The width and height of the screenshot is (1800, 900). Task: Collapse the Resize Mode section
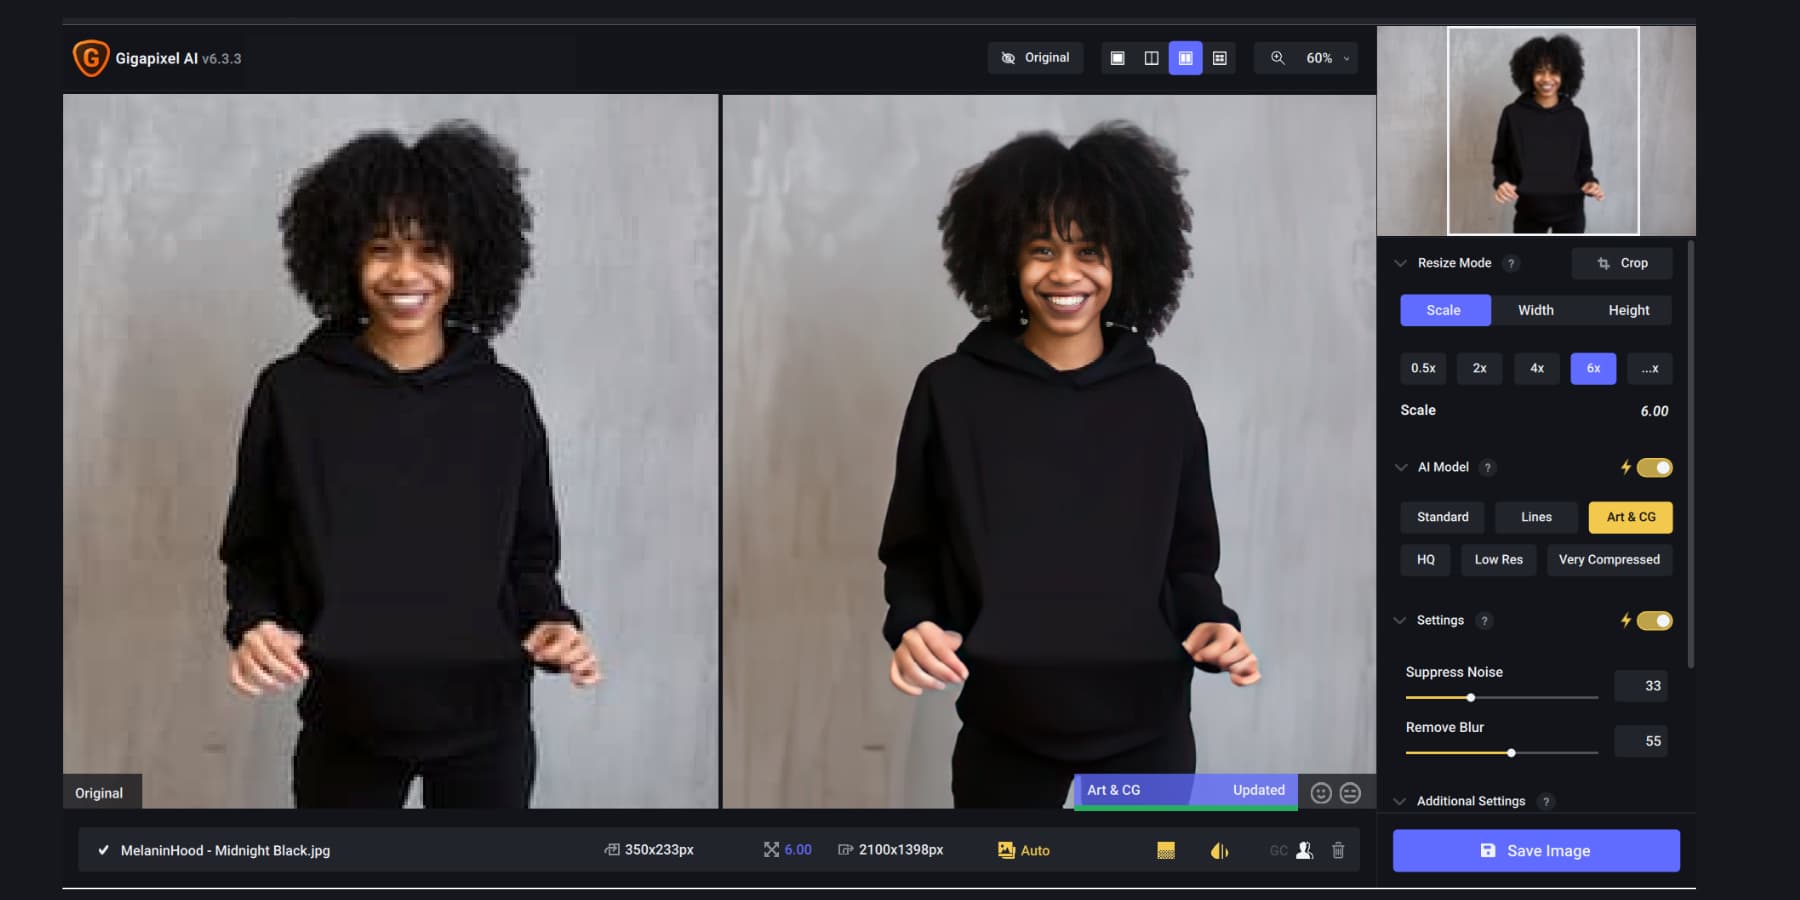pyautogui.click(x=1399, y=263)
